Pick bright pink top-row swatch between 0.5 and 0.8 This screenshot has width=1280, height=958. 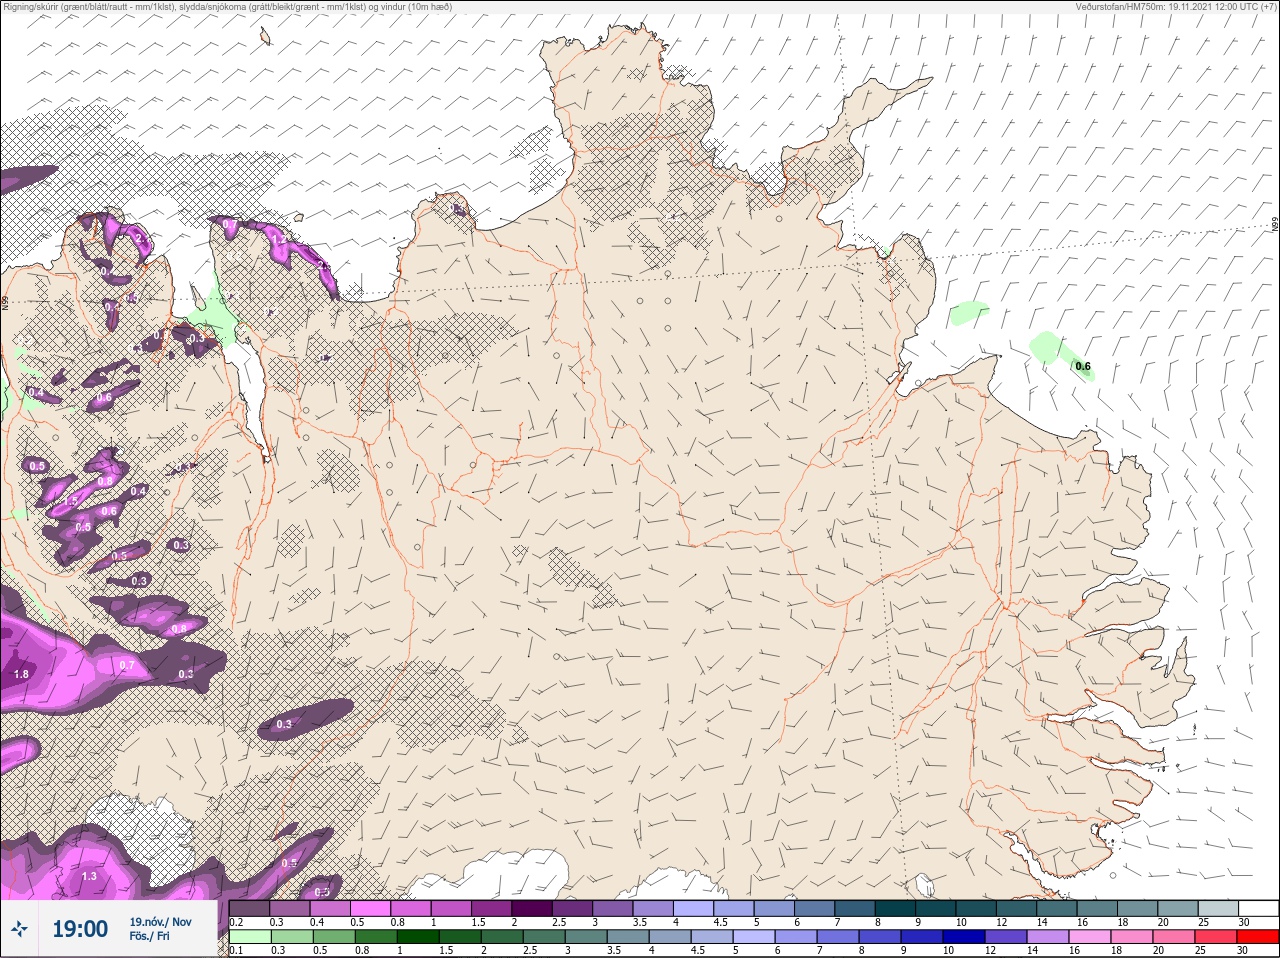[x=371, y=908]
